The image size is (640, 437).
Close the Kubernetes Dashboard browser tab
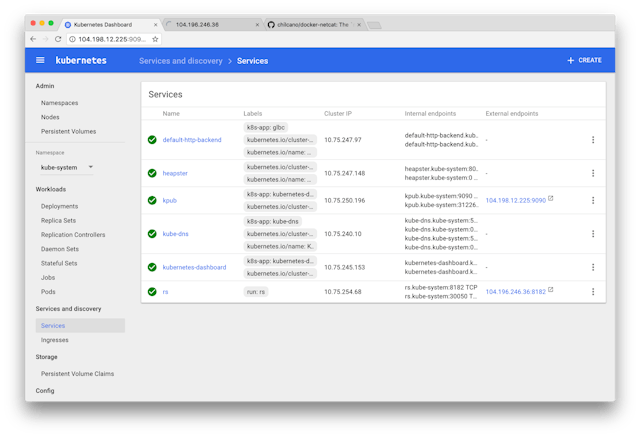156,25
